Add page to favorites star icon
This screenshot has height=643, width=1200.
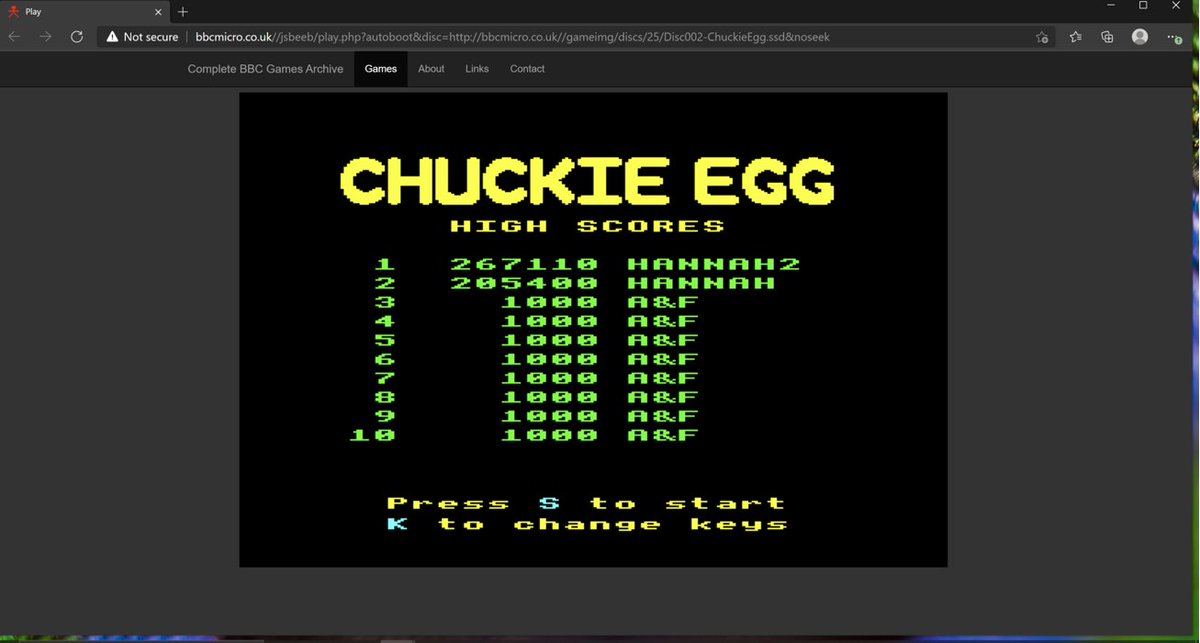1042,37
